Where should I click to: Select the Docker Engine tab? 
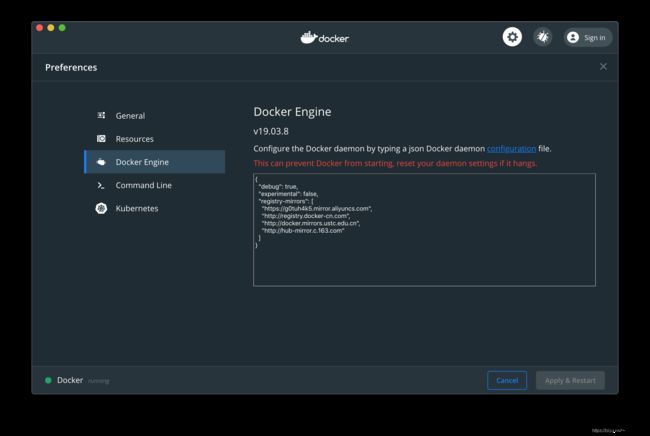tap(155, 162)
